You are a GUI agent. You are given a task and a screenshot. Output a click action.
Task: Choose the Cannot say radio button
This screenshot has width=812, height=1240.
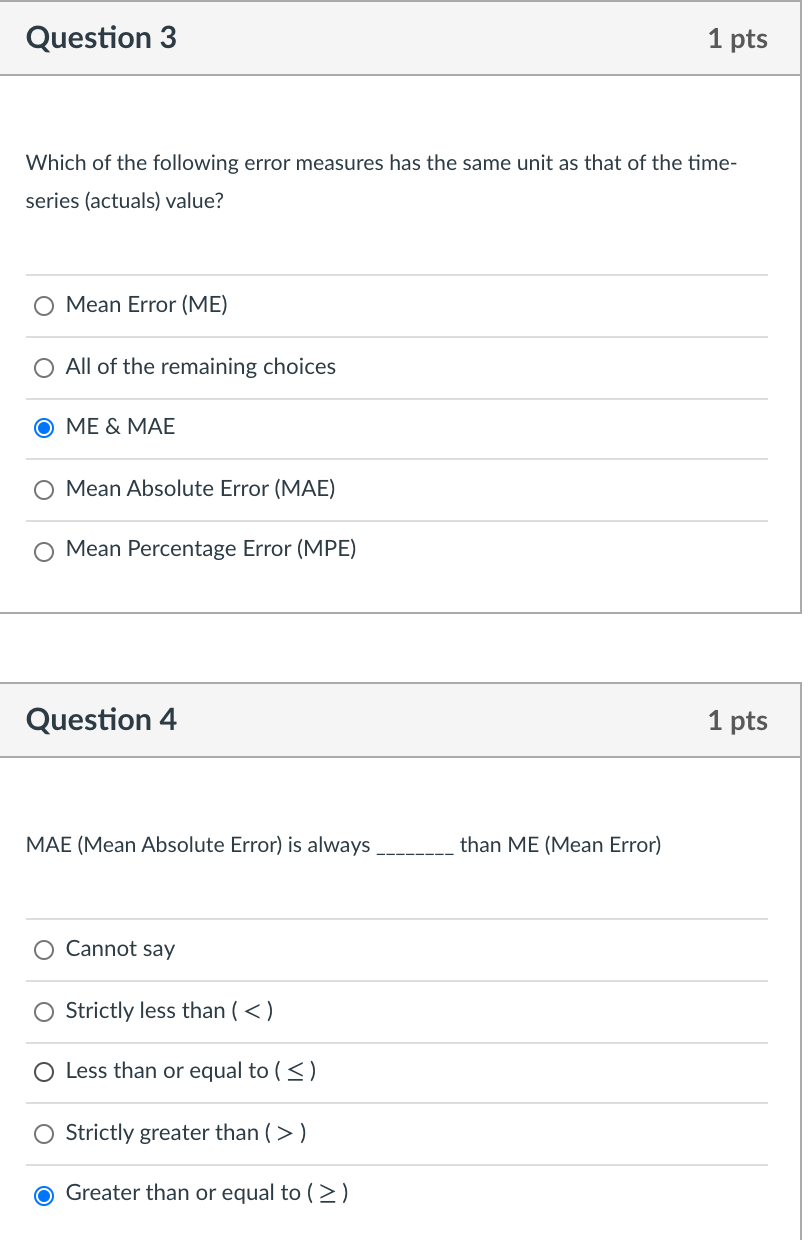click(x=44, y=951)
